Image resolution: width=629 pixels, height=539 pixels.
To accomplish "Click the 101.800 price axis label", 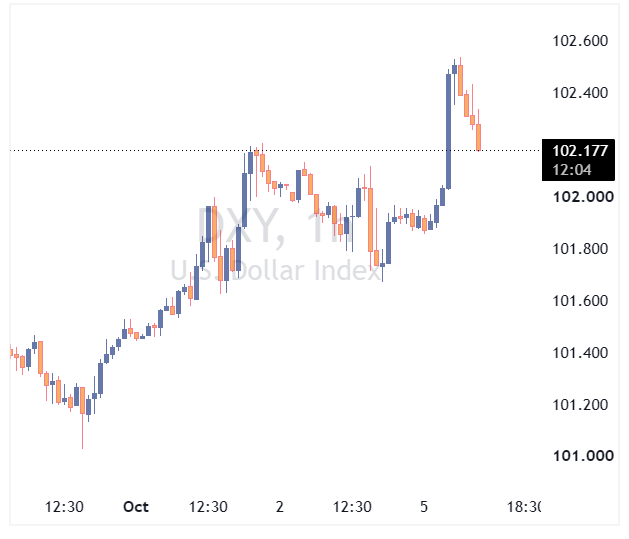I will [x=580, y=249].
